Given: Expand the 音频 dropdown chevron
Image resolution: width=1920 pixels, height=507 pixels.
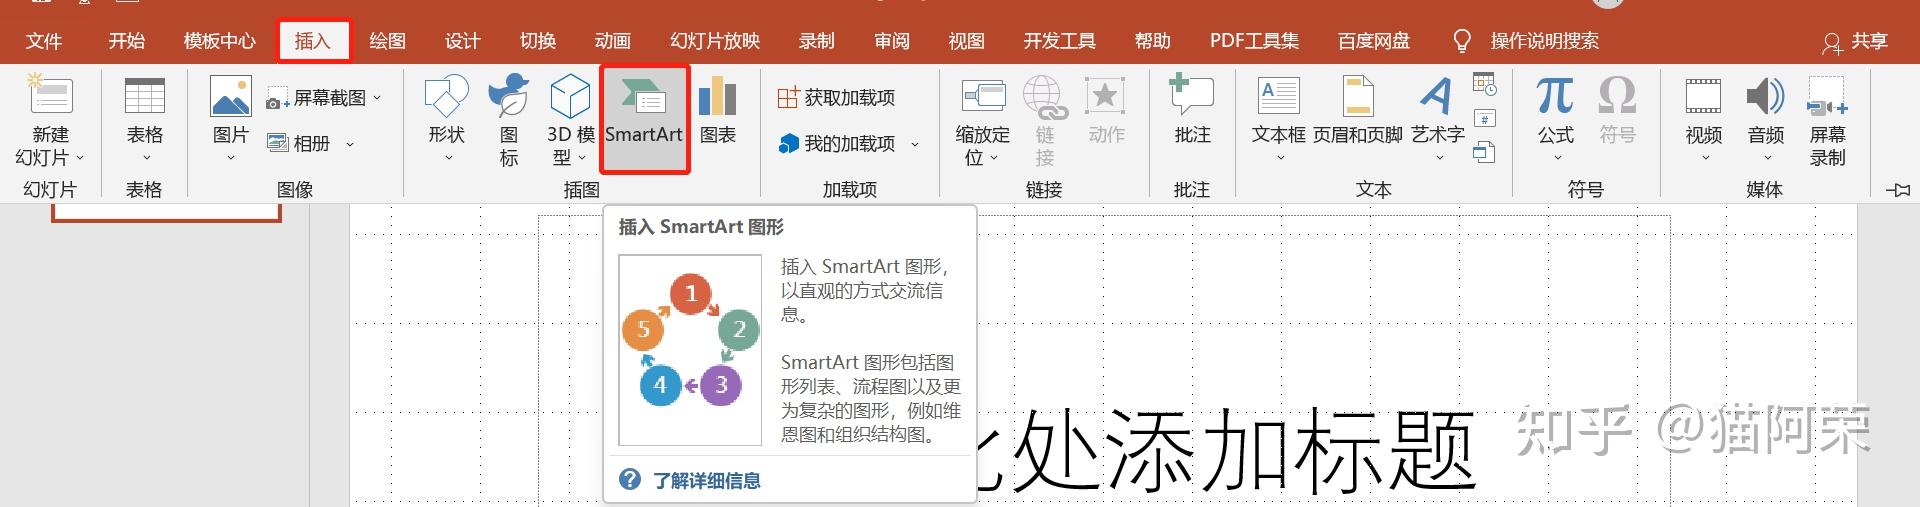Looking at the screenshot, I should point(1766,158).
